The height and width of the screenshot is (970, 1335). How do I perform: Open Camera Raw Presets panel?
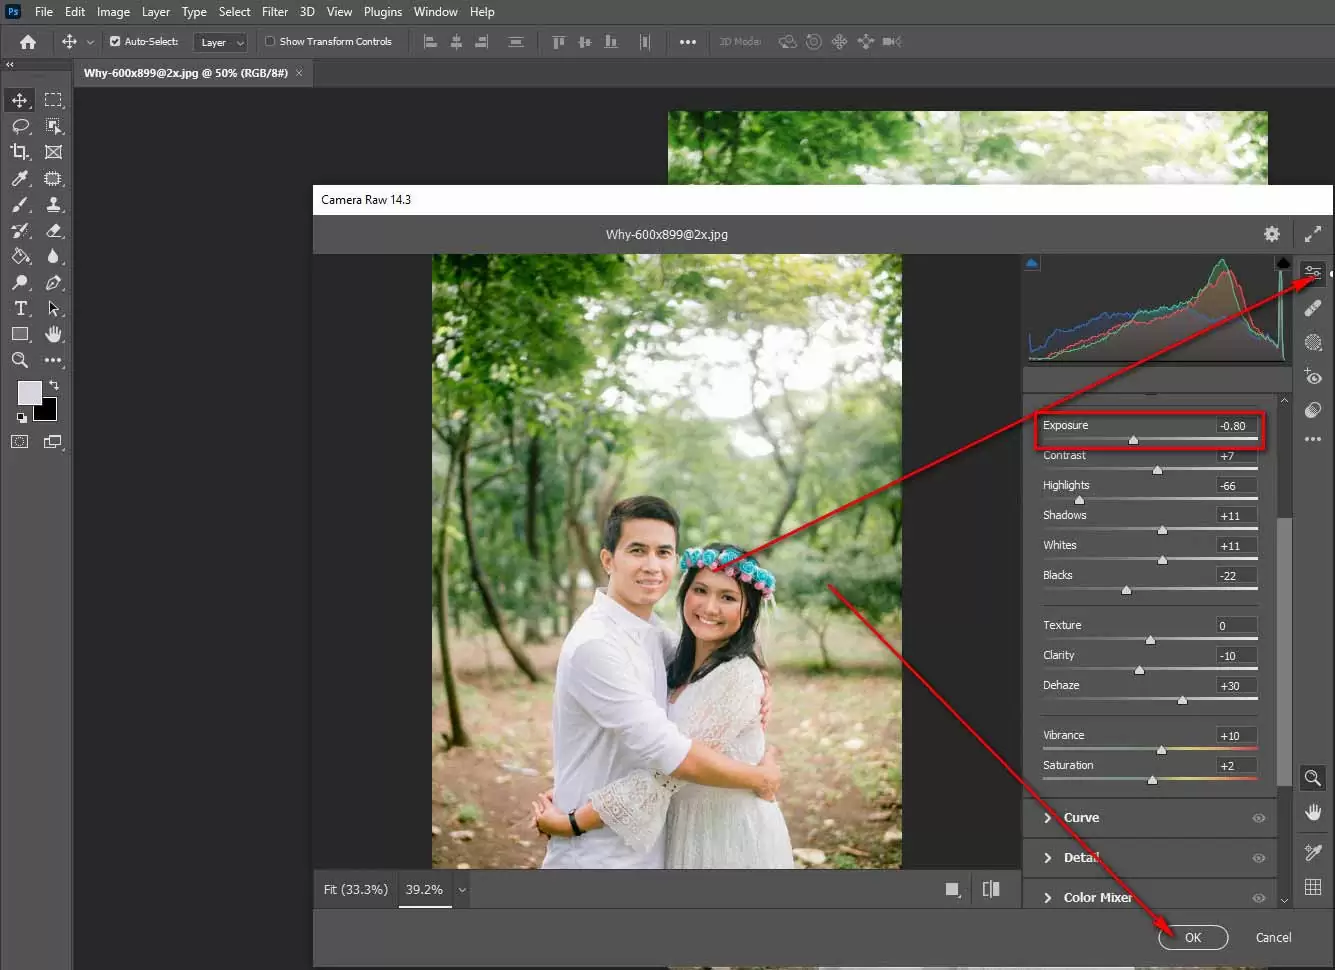tap(1313, 410)
